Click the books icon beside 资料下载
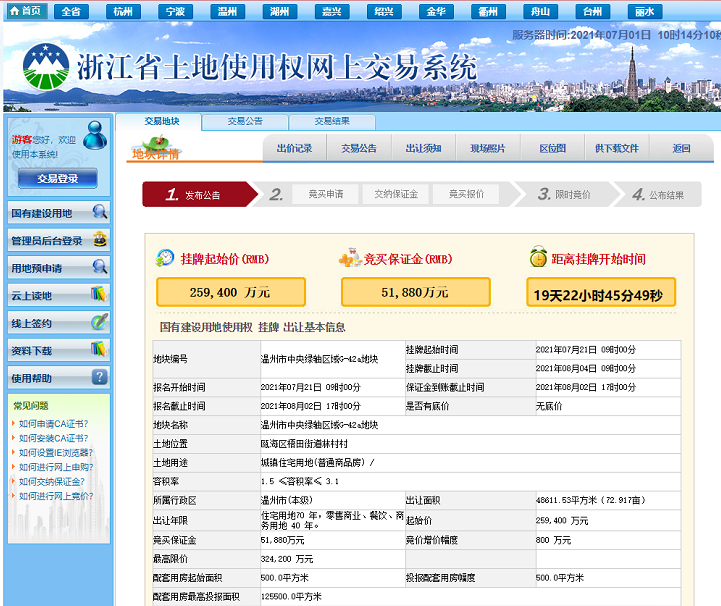The height and width of the screenshot is (606, 721). 99,350
